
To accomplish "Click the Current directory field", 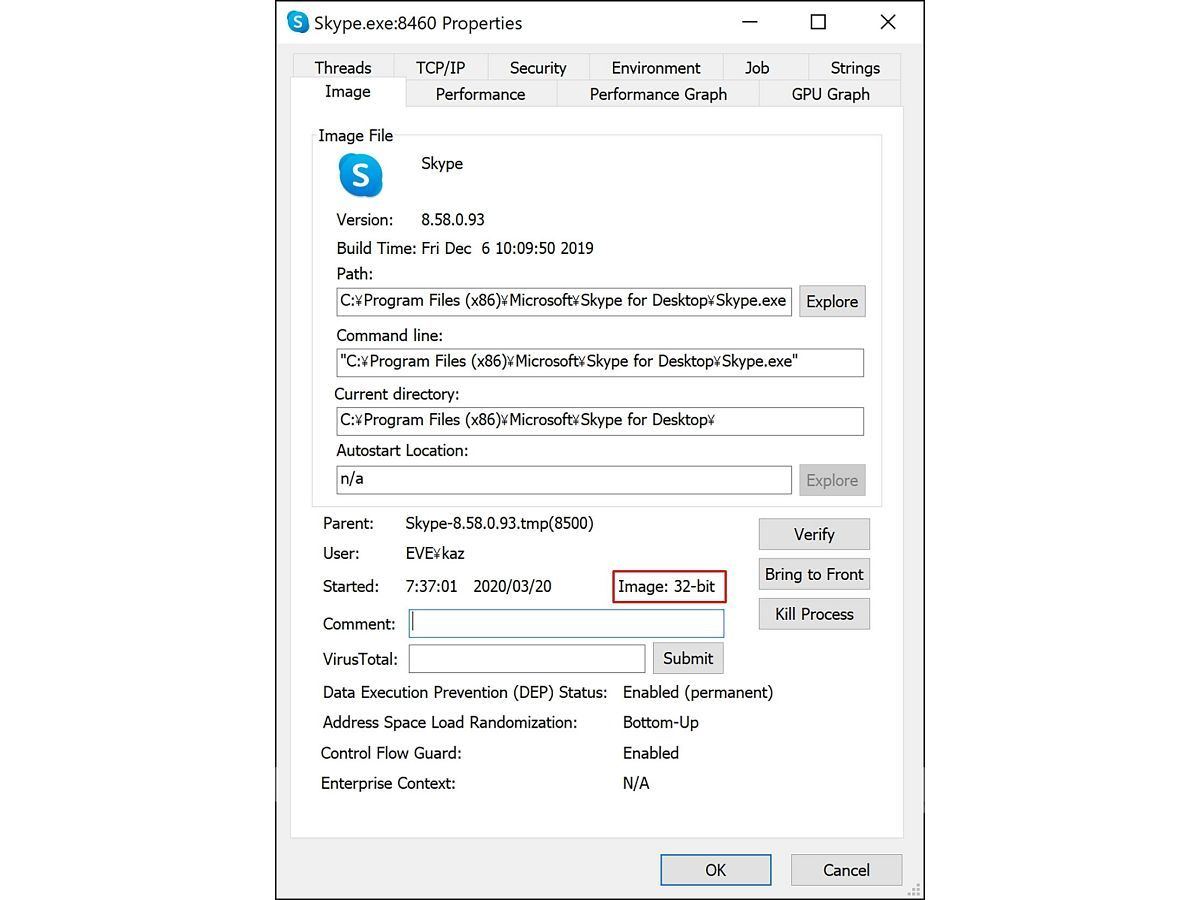I will [600, 421].
